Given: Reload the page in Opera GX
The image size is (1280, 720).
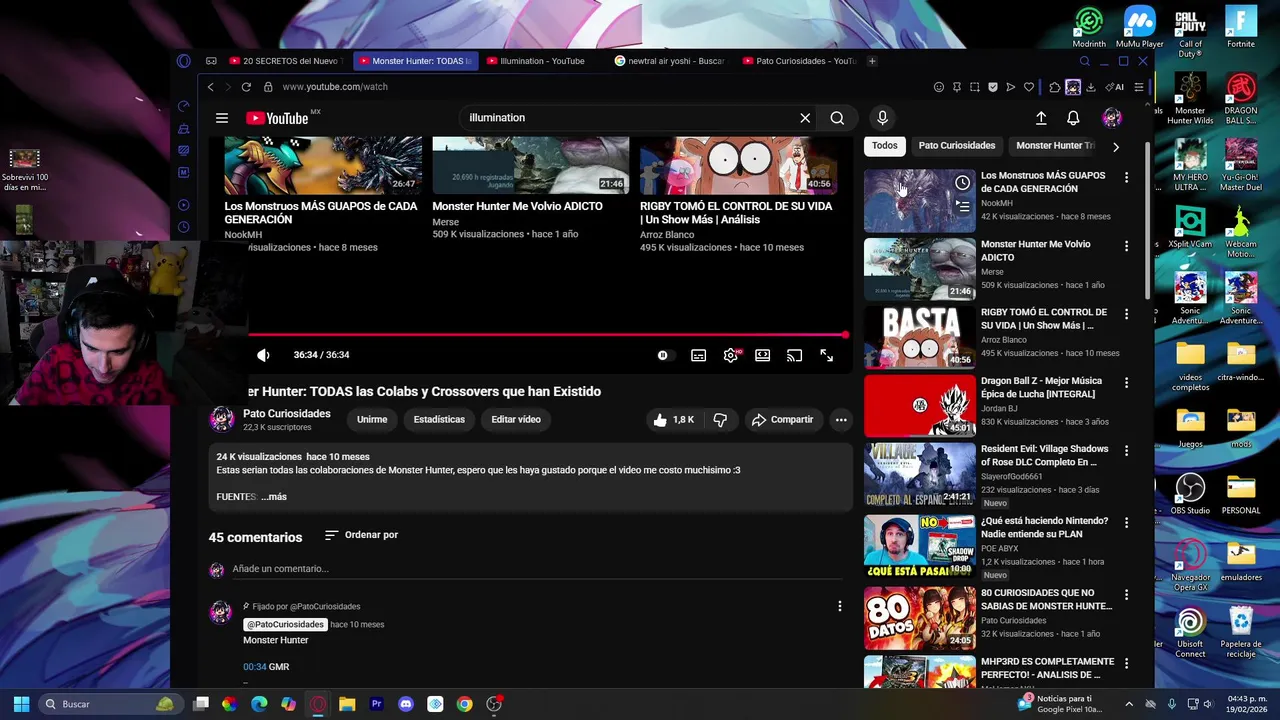Looking at the screenshot, I should point(246,87).
